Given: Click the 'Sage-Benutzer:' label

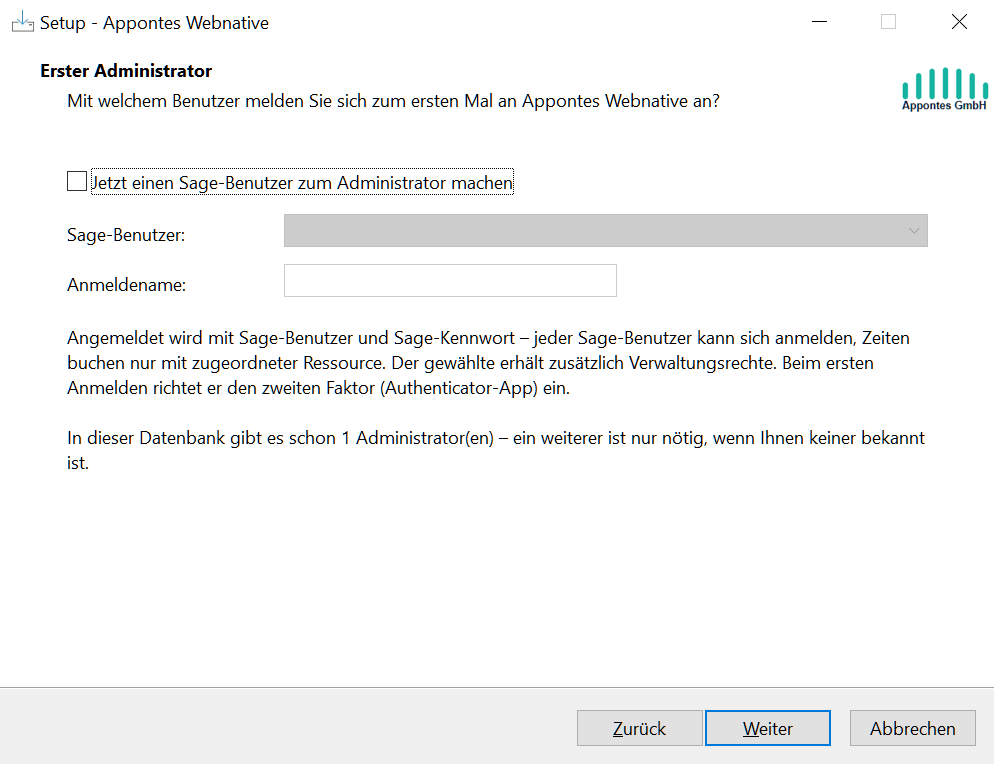Looking at the screenshot, I should pyautogui.click(x=126, y=235).
